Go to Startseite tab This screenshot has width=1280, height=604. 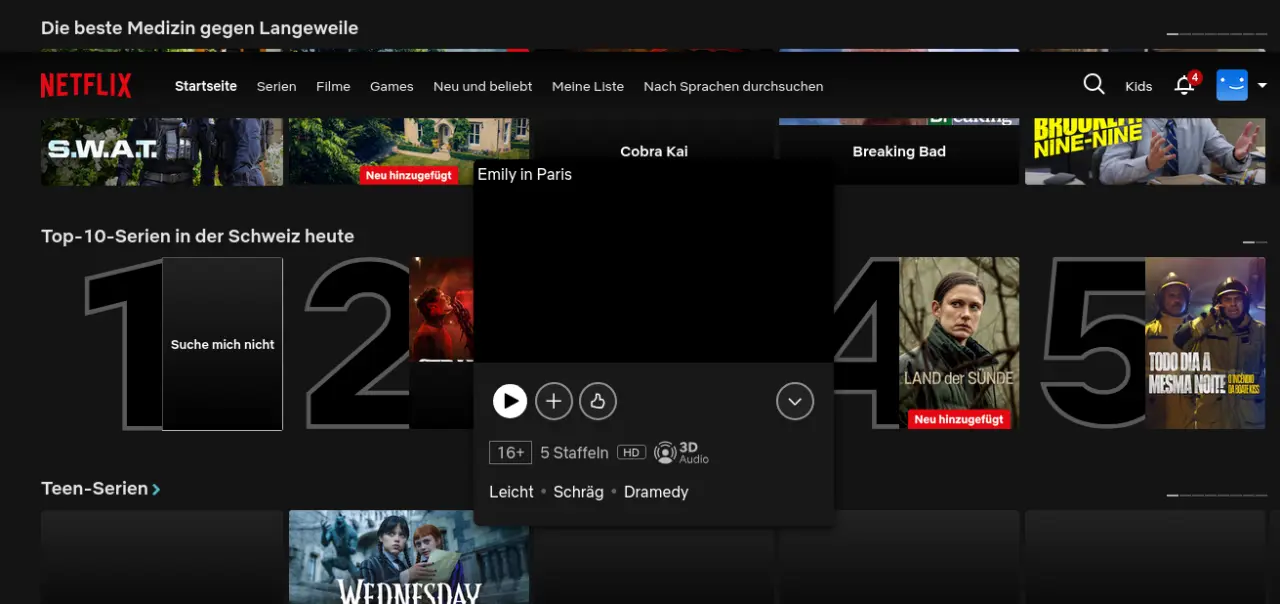(x=206, y=86)
